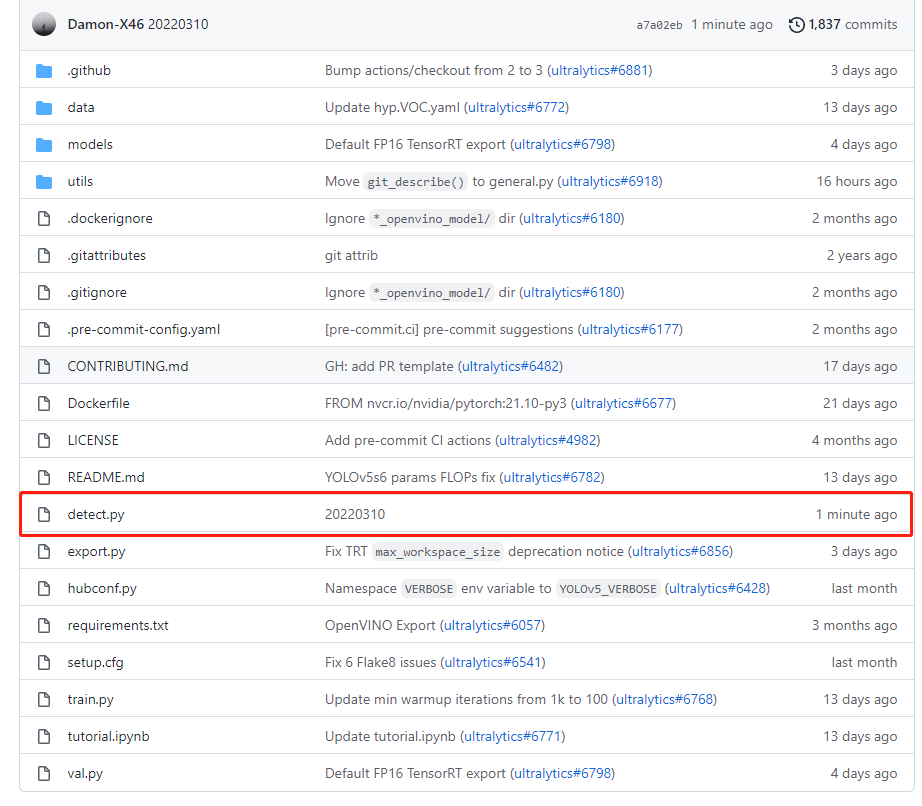Open pull request ultralytics#6428 link
922x806 pixels.
(717, 589)
